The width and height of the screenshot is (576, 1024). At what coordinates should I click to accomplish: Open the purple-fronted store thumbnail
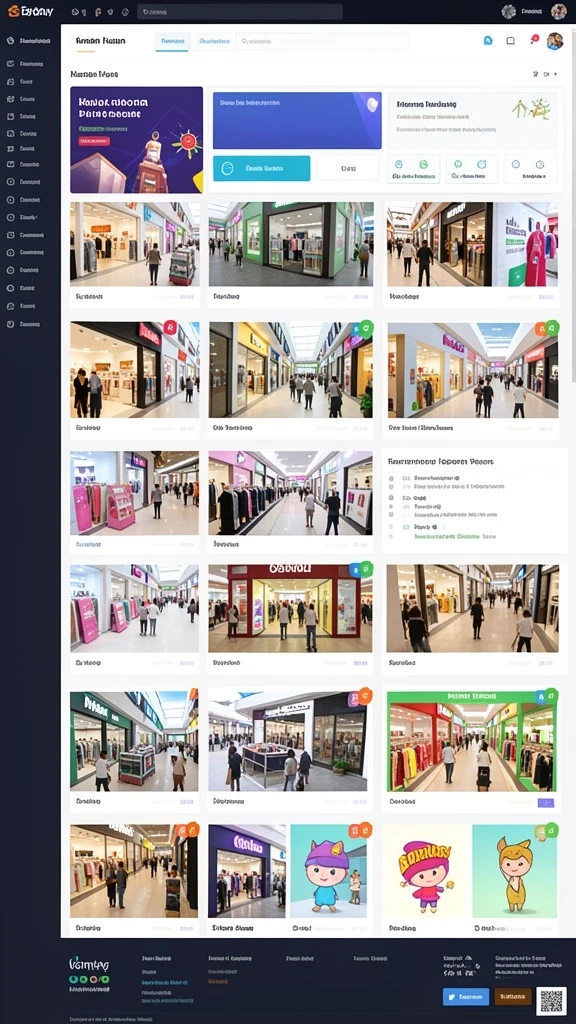click(x=247, y=871)
